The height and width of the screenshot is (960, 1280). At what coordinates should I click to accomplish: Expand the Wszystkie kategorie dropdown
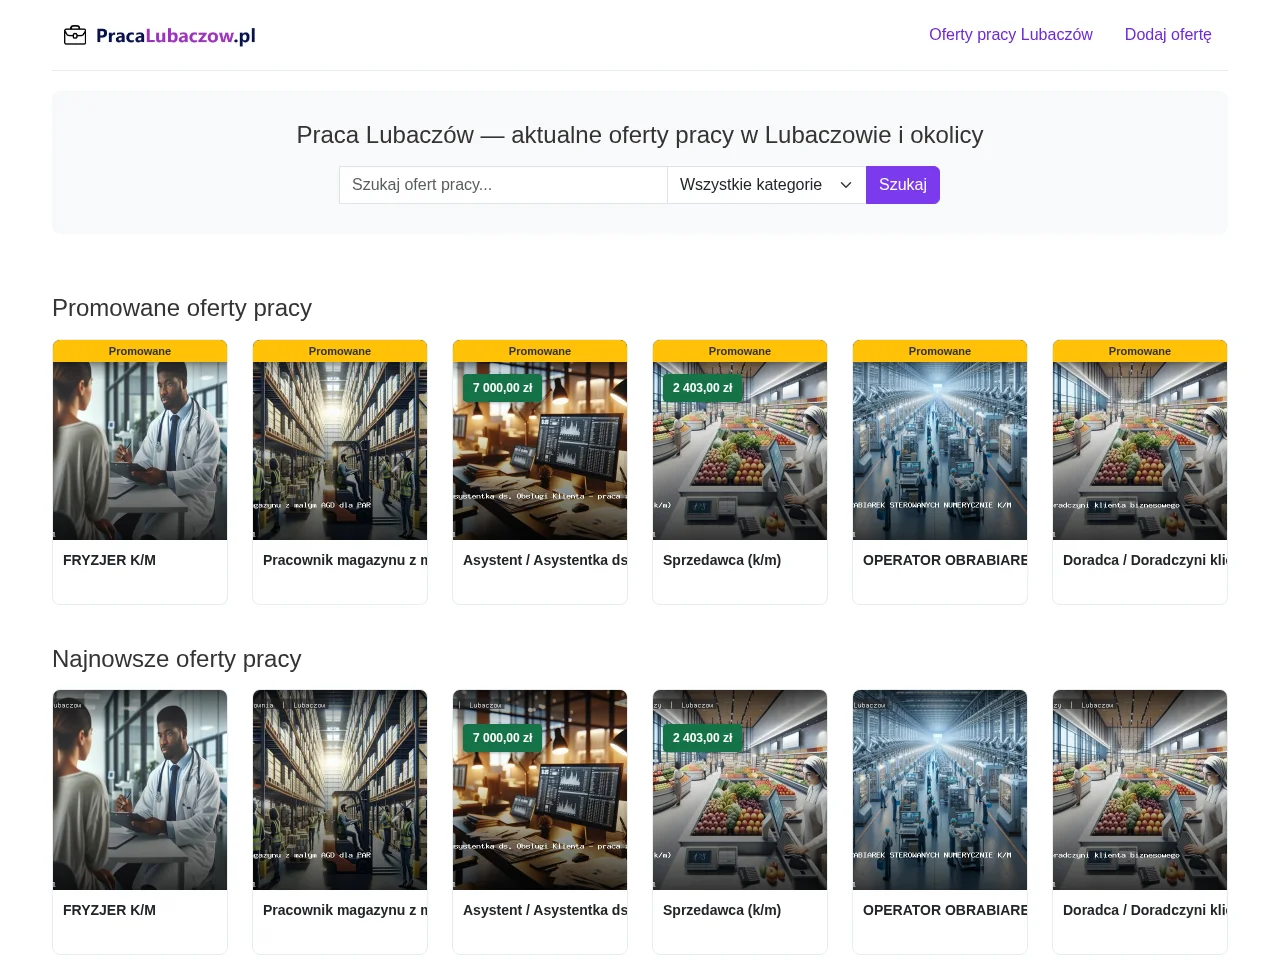click(x=767, y=185)
